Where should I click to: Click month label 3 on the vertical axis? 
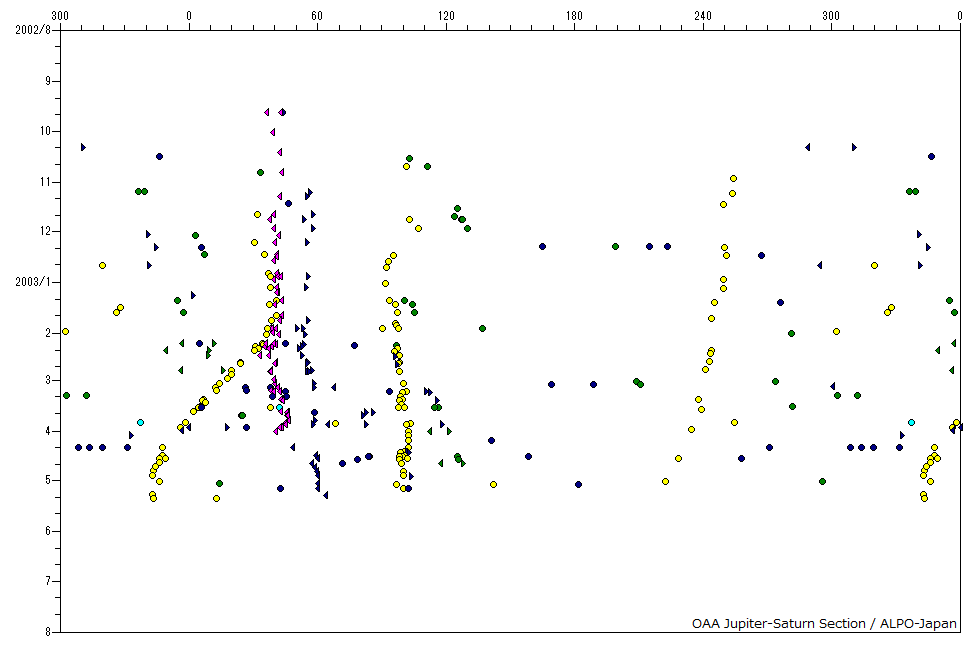coord(48,380)
